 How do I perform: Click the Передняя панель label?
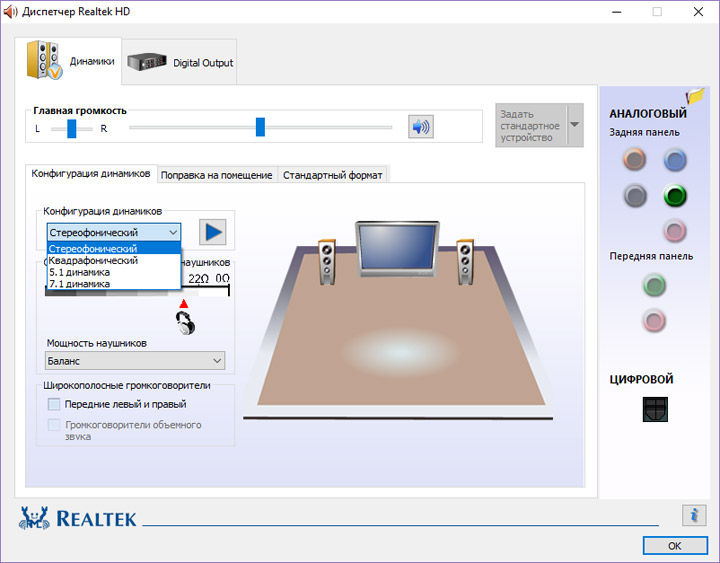651,256
